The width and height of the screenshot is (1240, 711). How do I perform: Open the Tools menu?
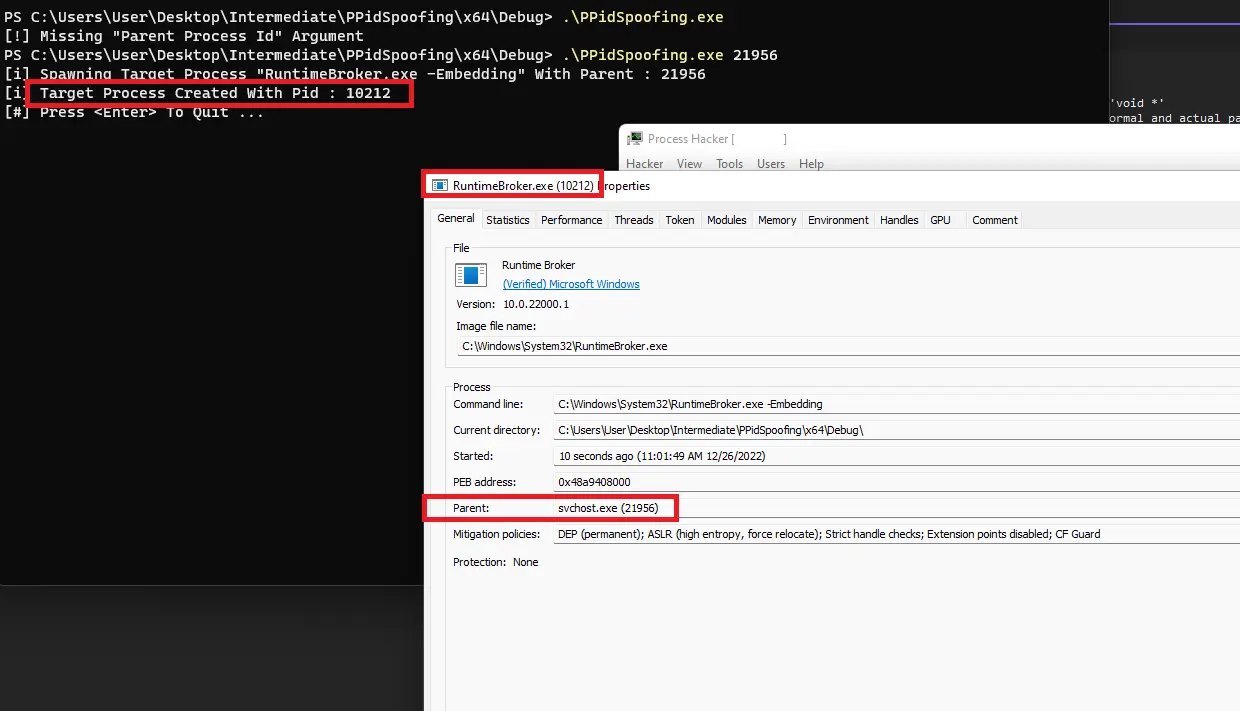point(729,164)
